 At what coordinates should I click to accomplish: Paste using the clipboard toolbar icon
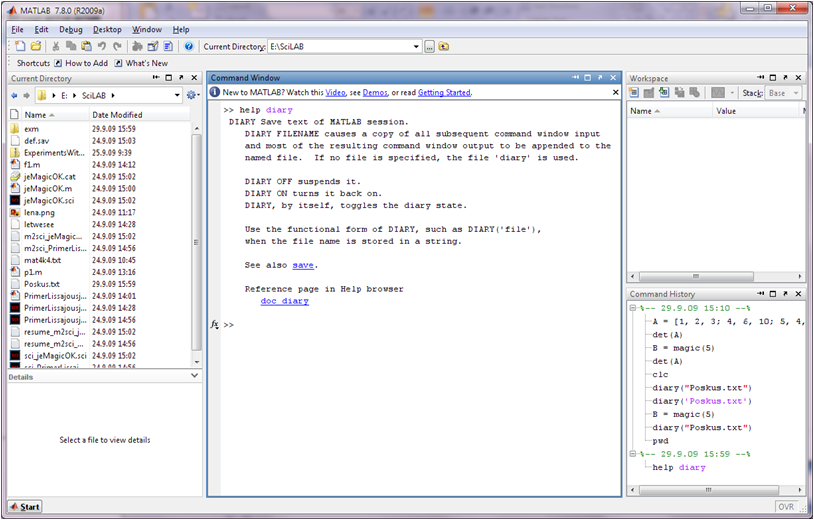point(86,46)
